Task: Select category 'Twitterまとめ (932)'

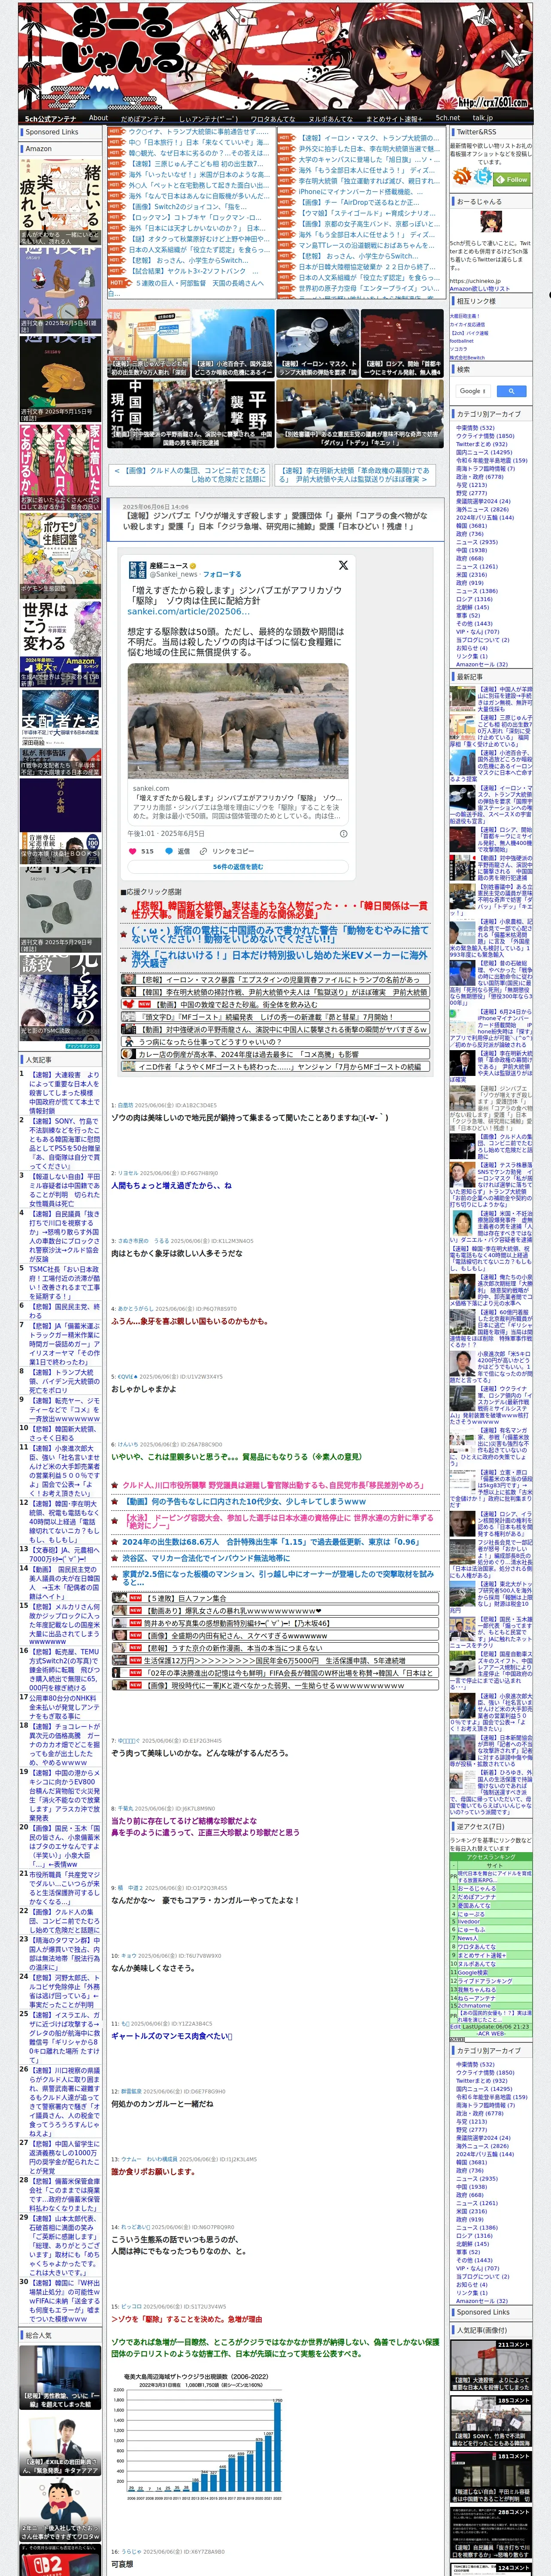Action: point(482,444)
